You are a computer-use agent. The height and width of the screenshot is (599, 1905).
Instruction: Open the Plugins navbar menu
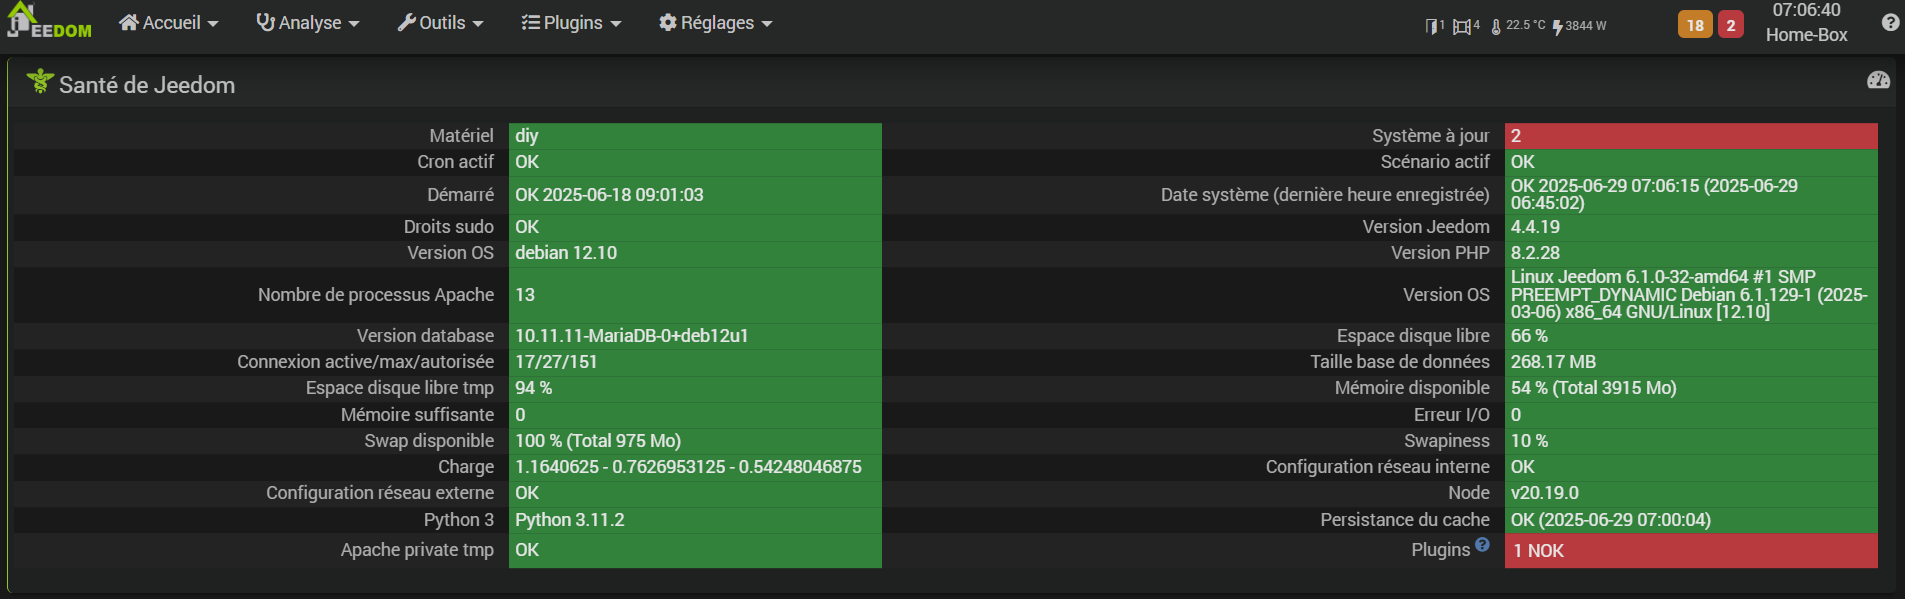click(x=571, y=22)
